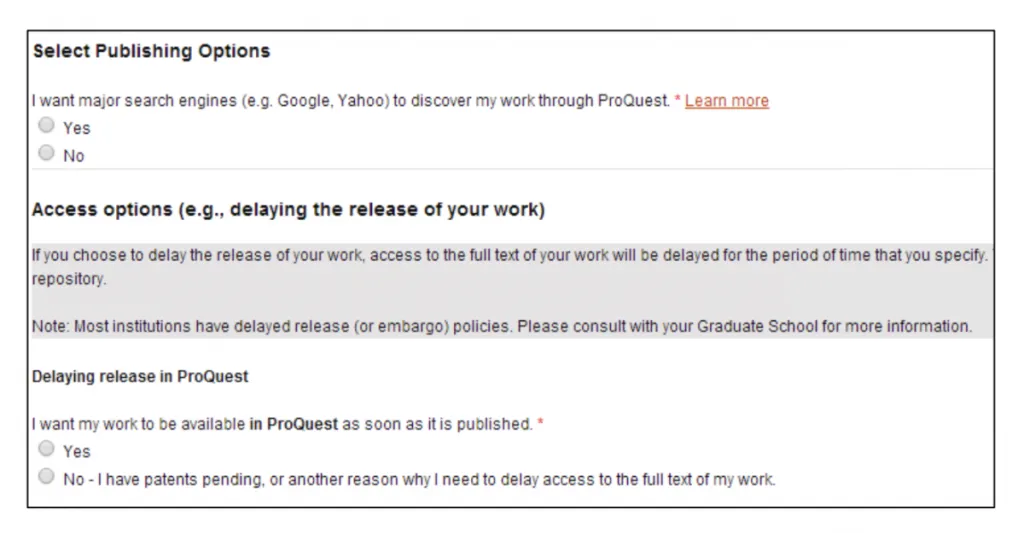Click the word 'repository' in the gray box
Screen dimensions: 1024x533
[67, 279]
